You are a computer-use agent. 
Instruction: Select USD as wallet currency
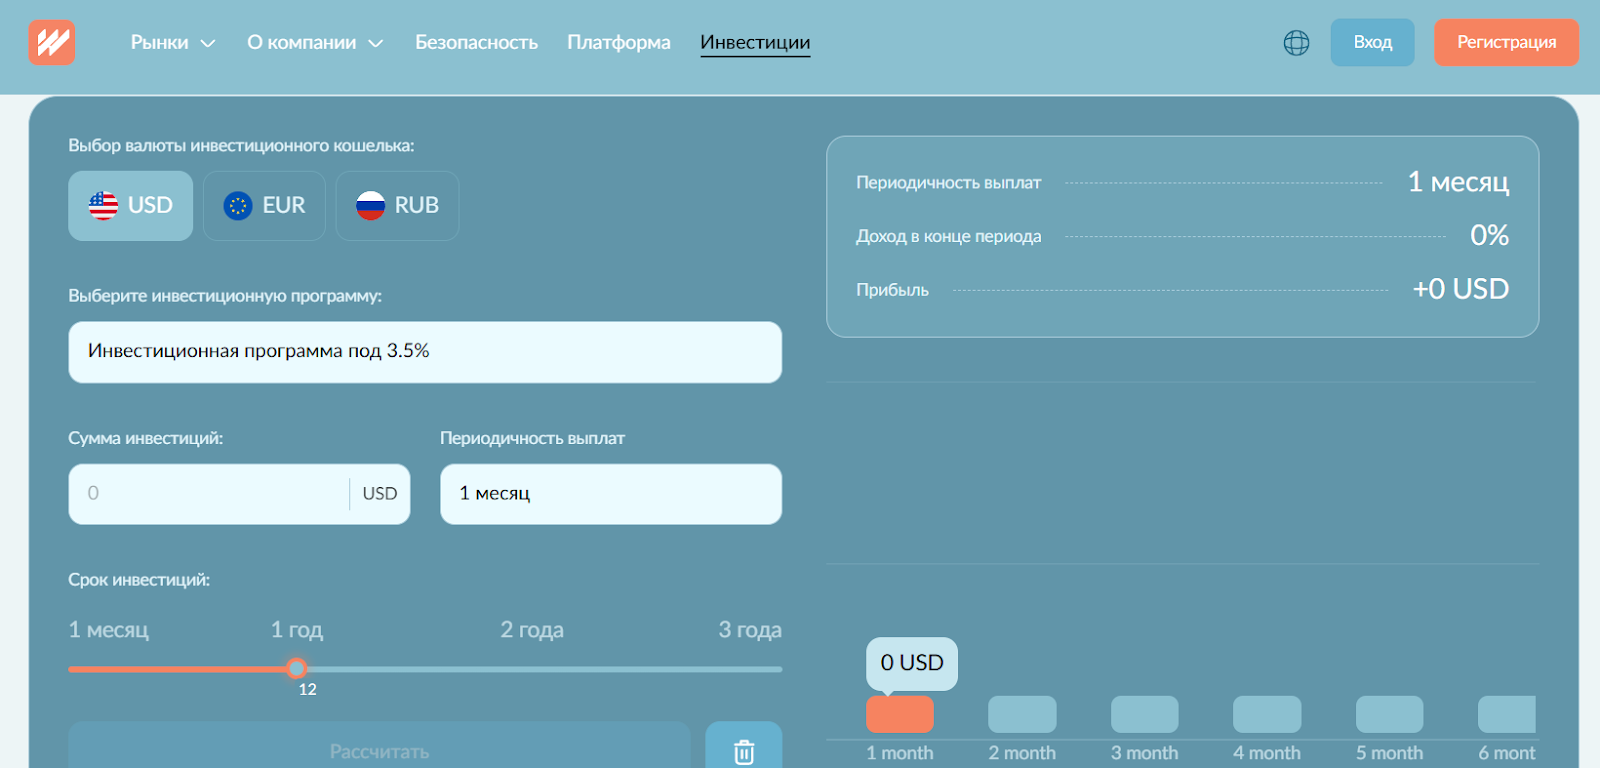131,206
